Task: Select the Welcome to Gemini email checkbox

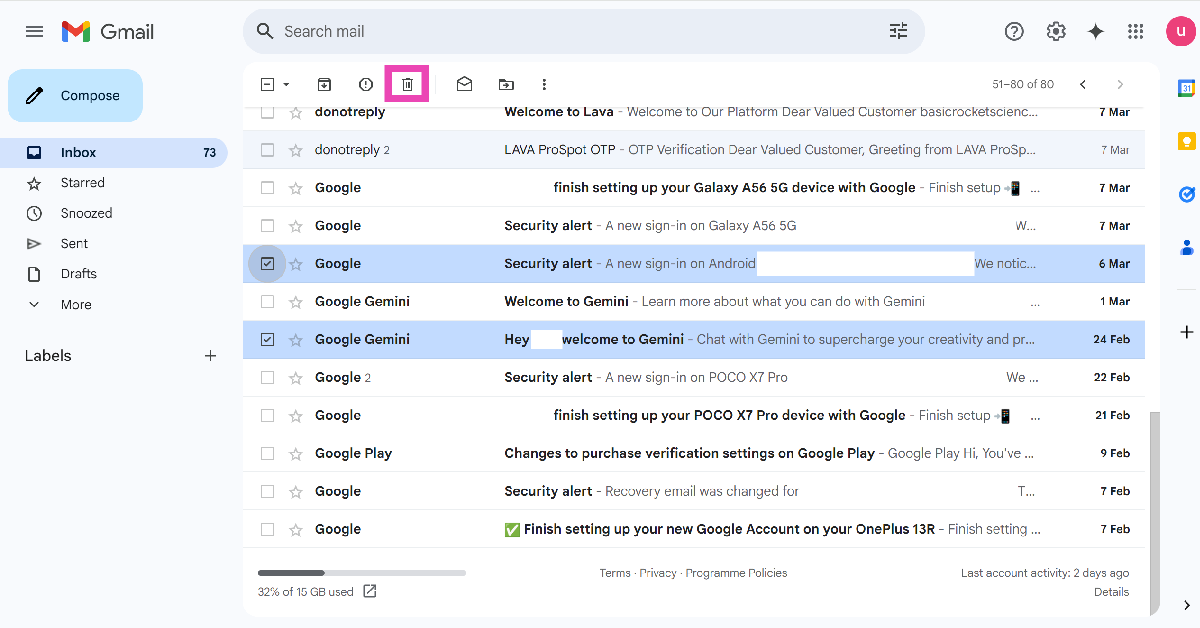Action: point(267,302)
